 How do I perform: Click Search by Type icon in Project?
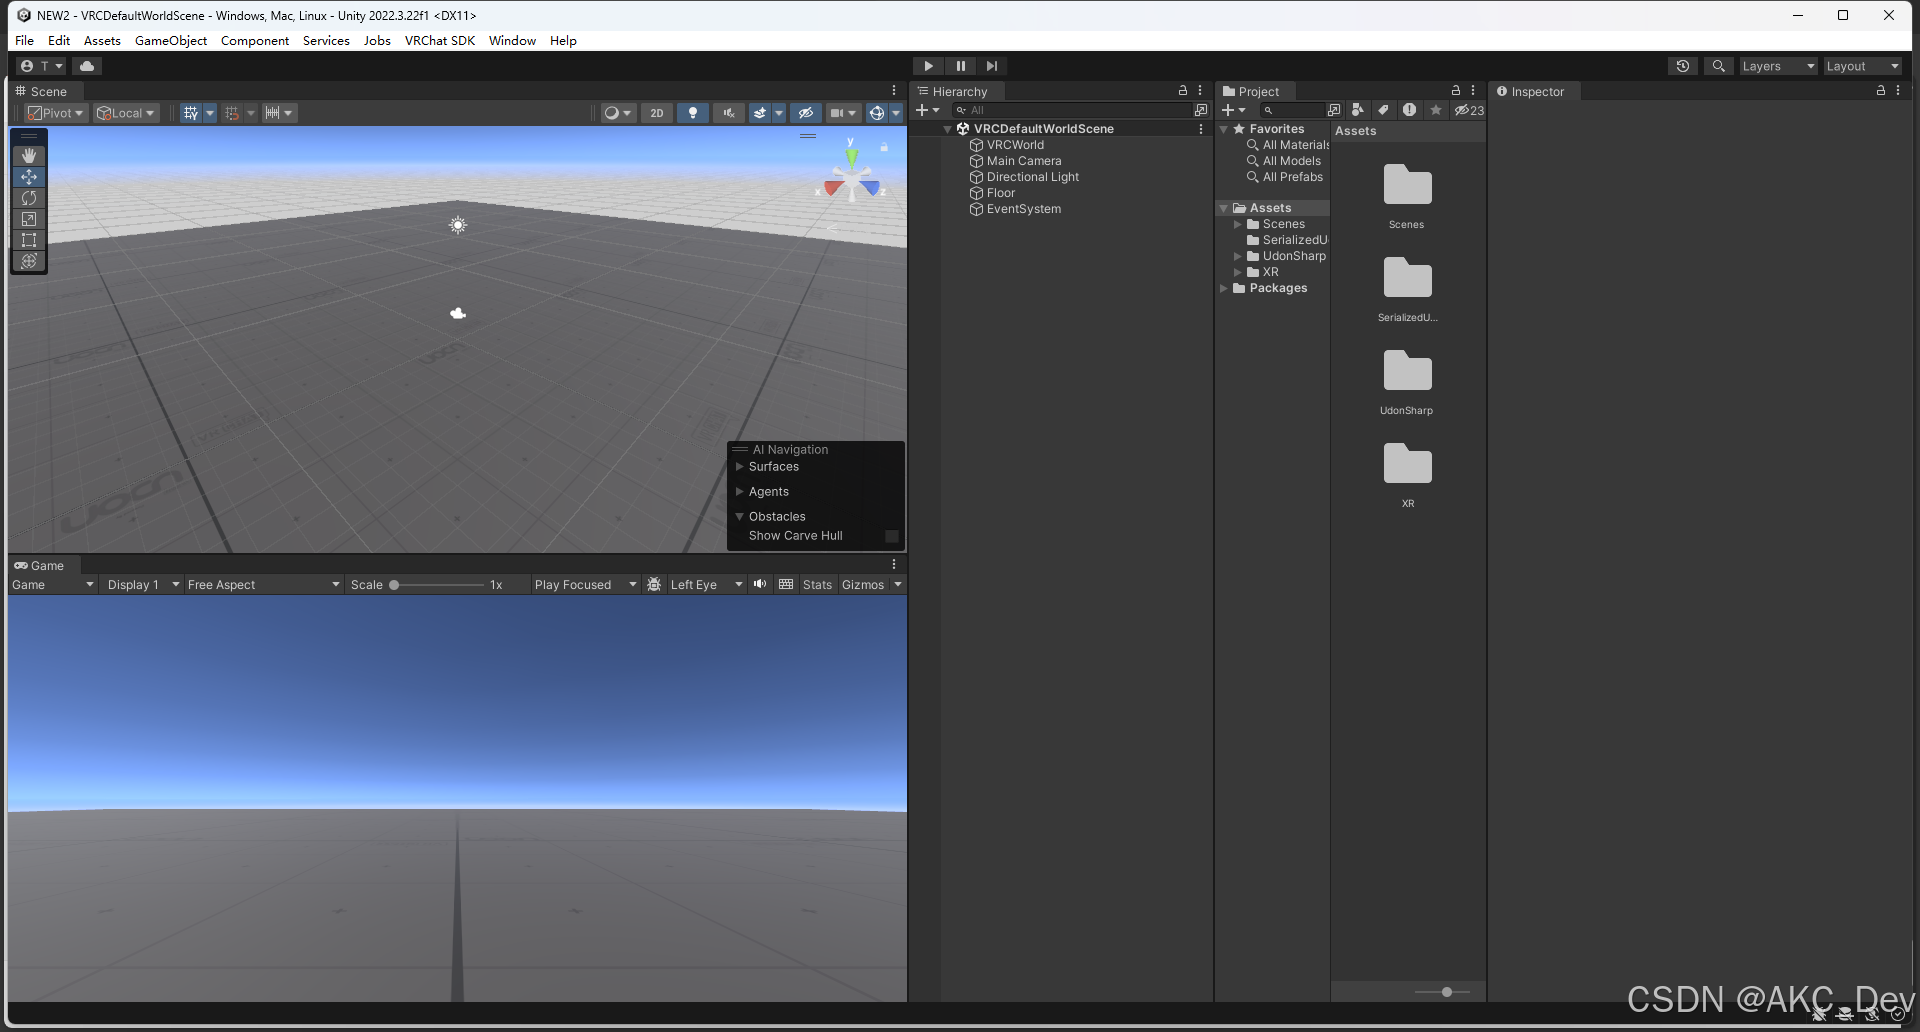click(1358, 110)
